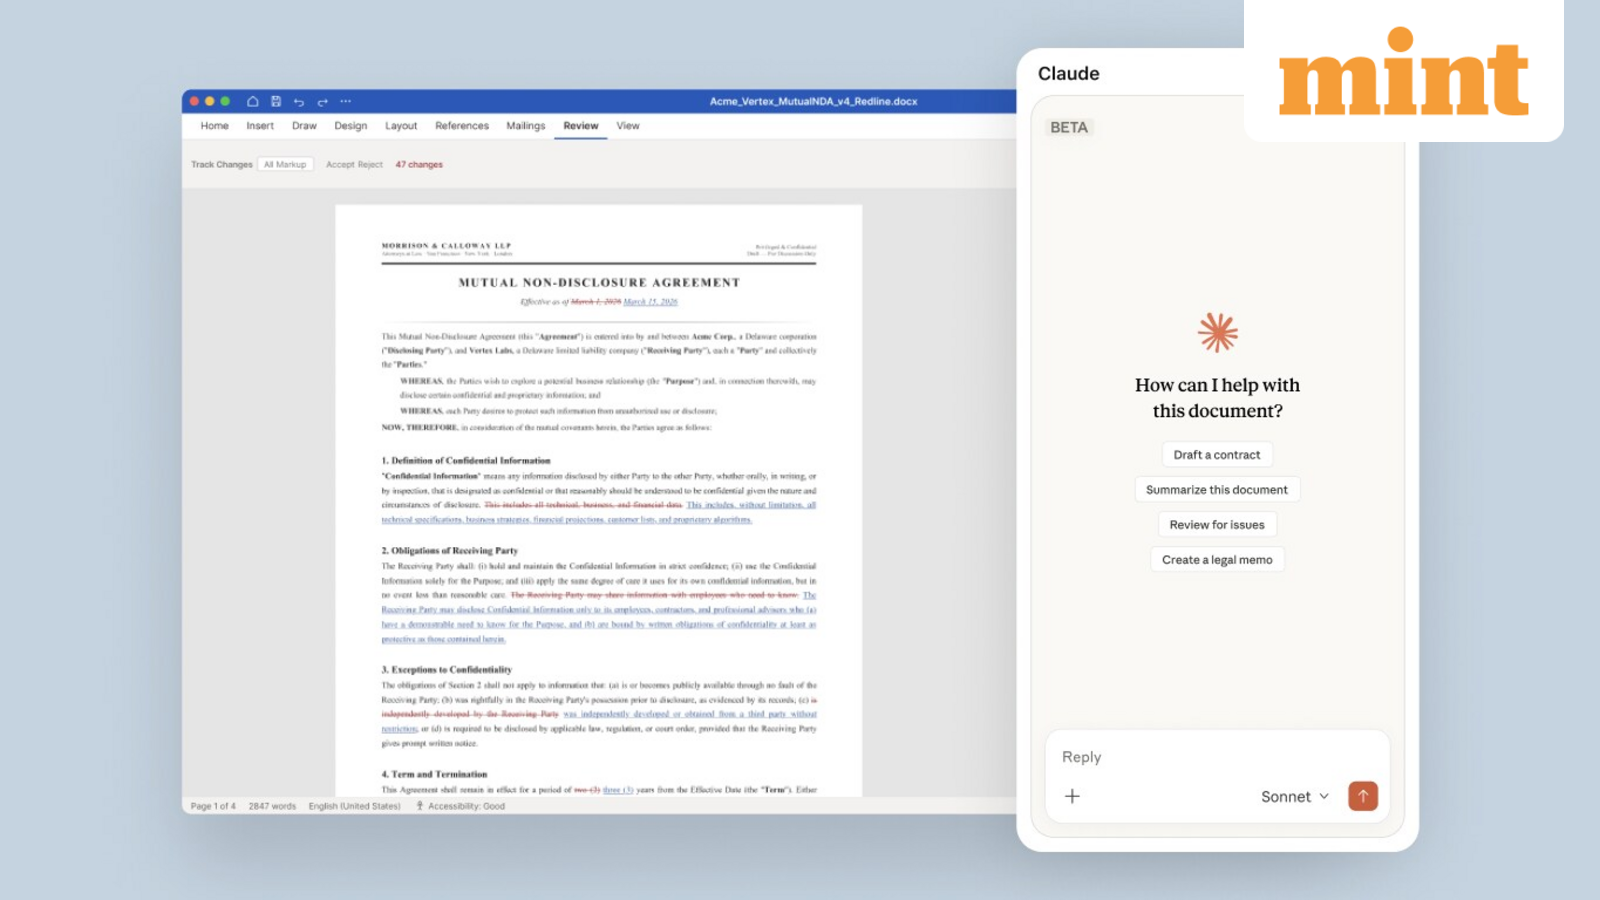Open the Home view icon in the title bar

(x=252, y=101)
